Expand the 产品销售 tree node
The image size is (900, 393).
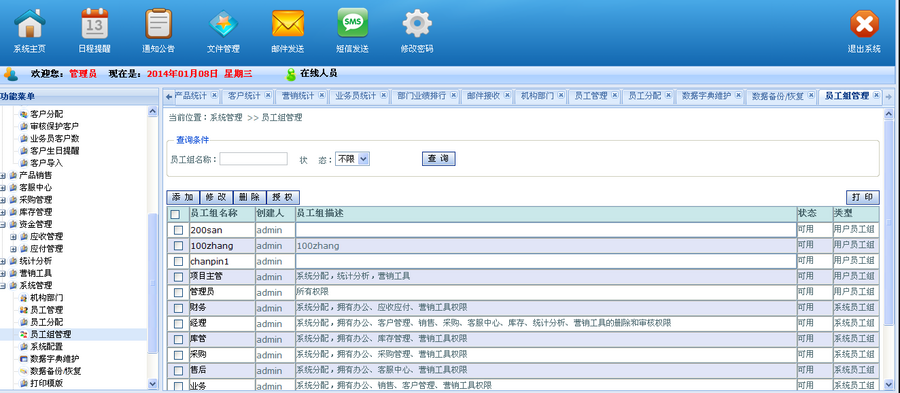coord(3,176)
